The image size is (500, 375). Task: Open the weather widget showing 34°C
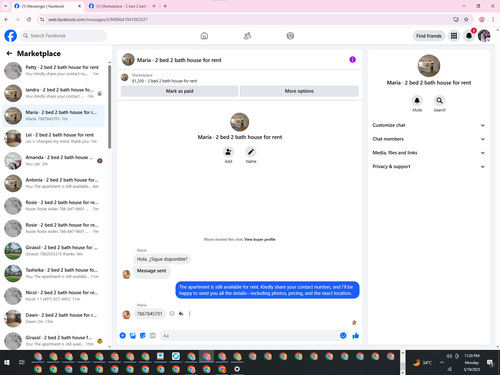point(422,363)
